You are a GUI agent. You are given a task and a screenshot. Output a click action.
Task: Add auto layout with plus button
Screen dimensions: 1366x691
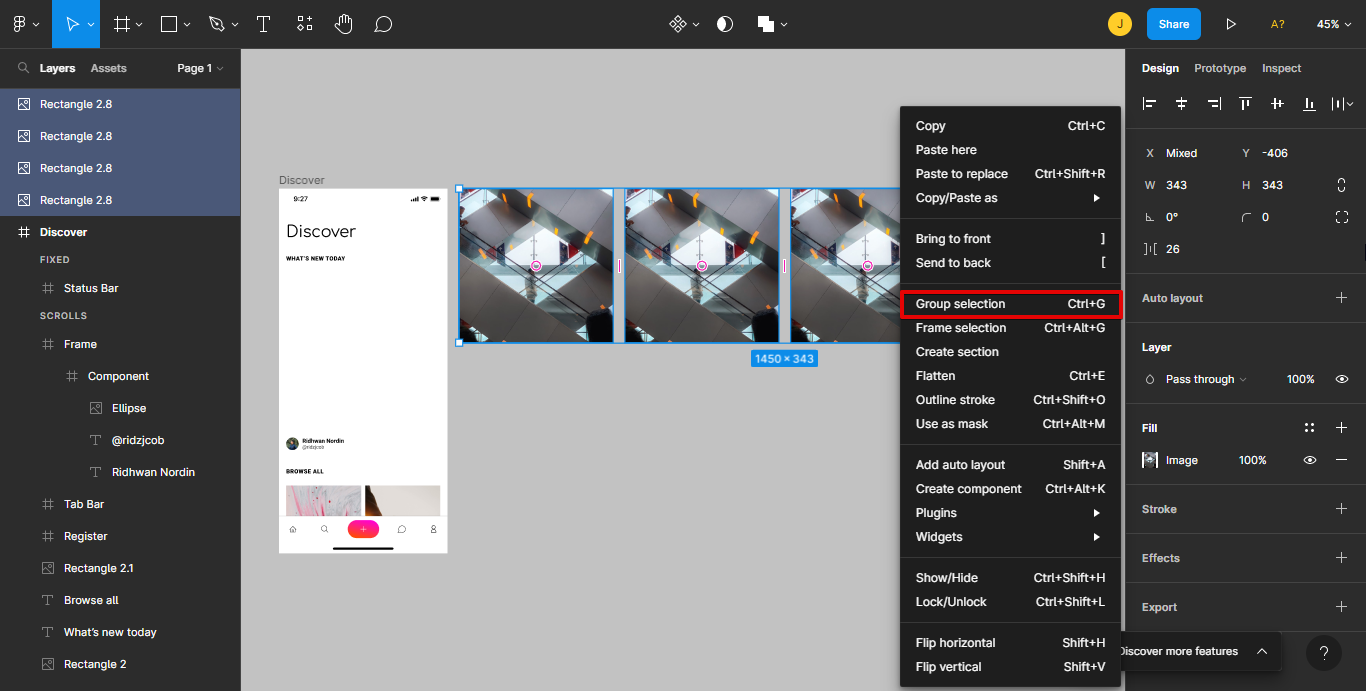pyautogui.click(x=1341, y=298)
